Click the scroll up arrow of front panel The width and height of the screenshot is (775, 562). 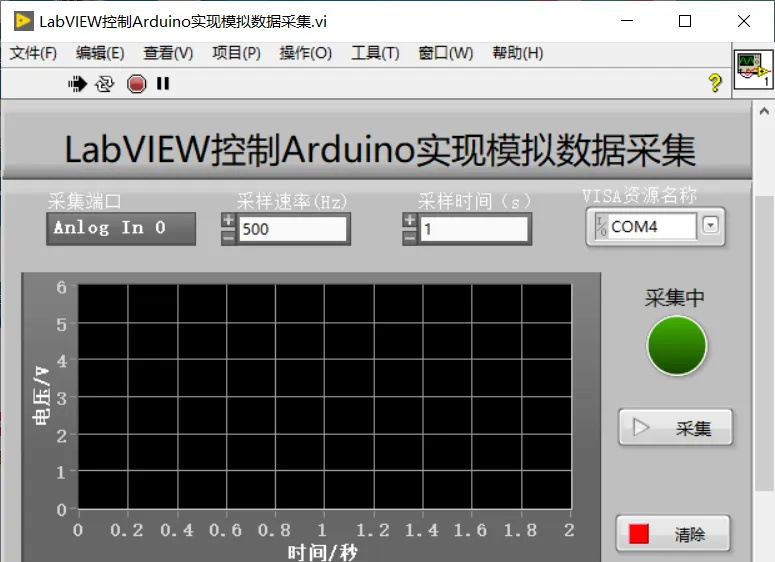(764, 112)
